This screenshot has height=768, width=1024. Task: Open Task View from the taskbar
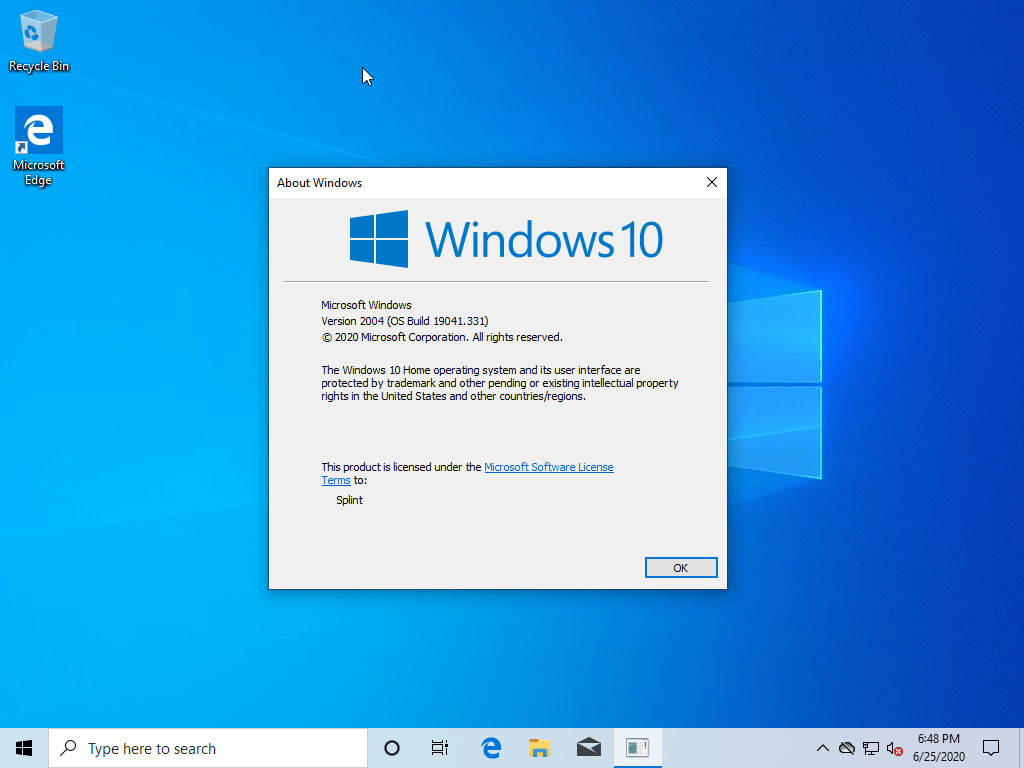440,748
